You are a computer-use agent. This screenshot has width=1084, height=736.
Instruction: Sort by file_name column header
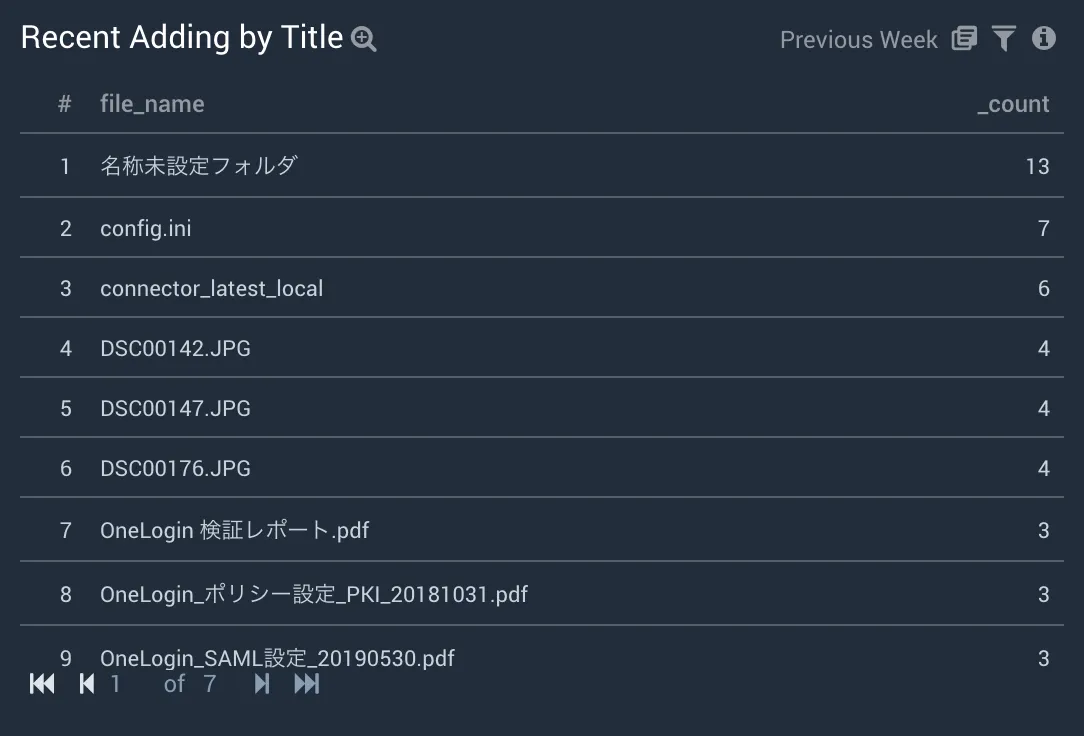point(152,104)
